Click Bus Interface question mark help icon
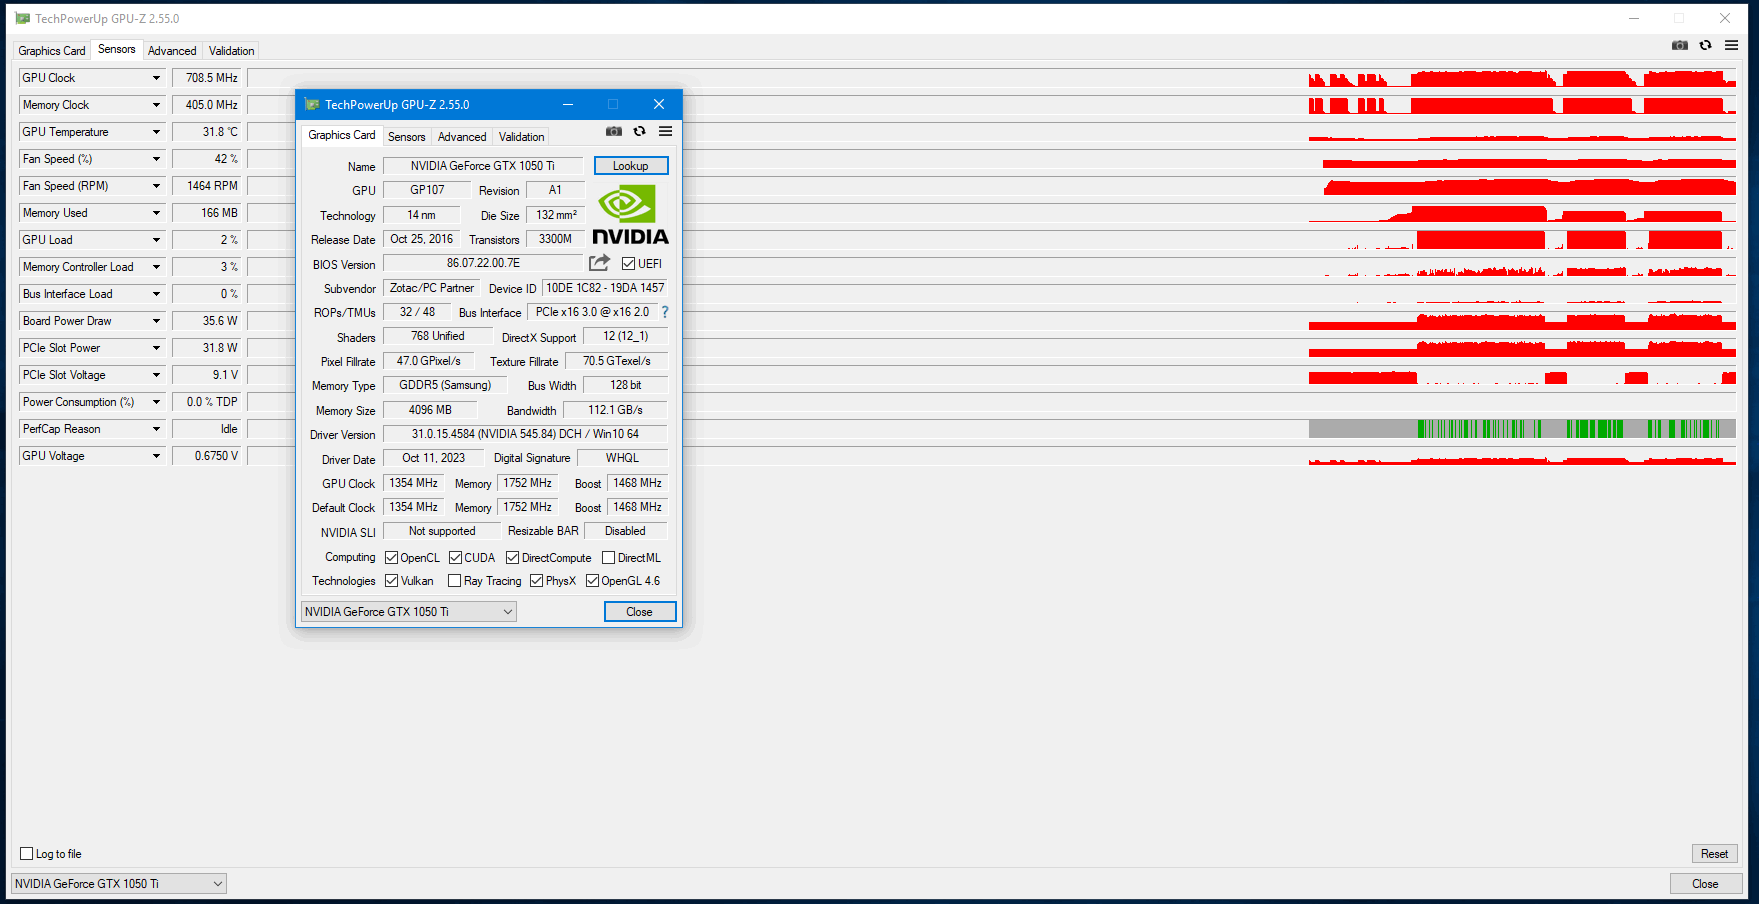This screenshot has width=1759, height=904. [x=665, y=312]
